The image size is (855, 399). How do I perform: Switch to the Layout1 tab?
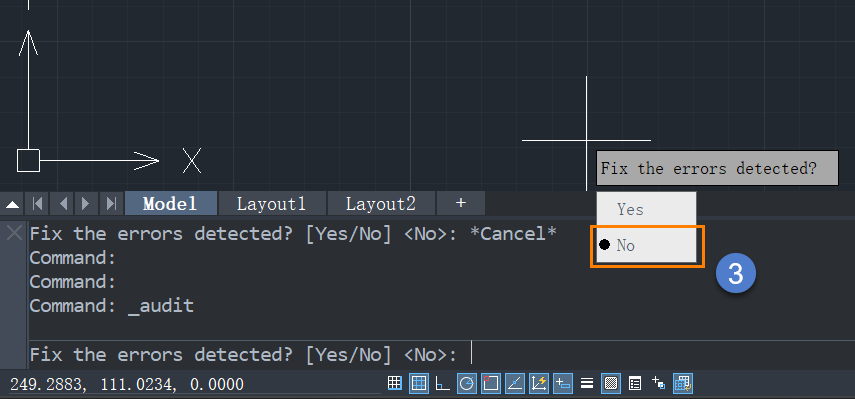pyautogui.click(x=272, y=204)
